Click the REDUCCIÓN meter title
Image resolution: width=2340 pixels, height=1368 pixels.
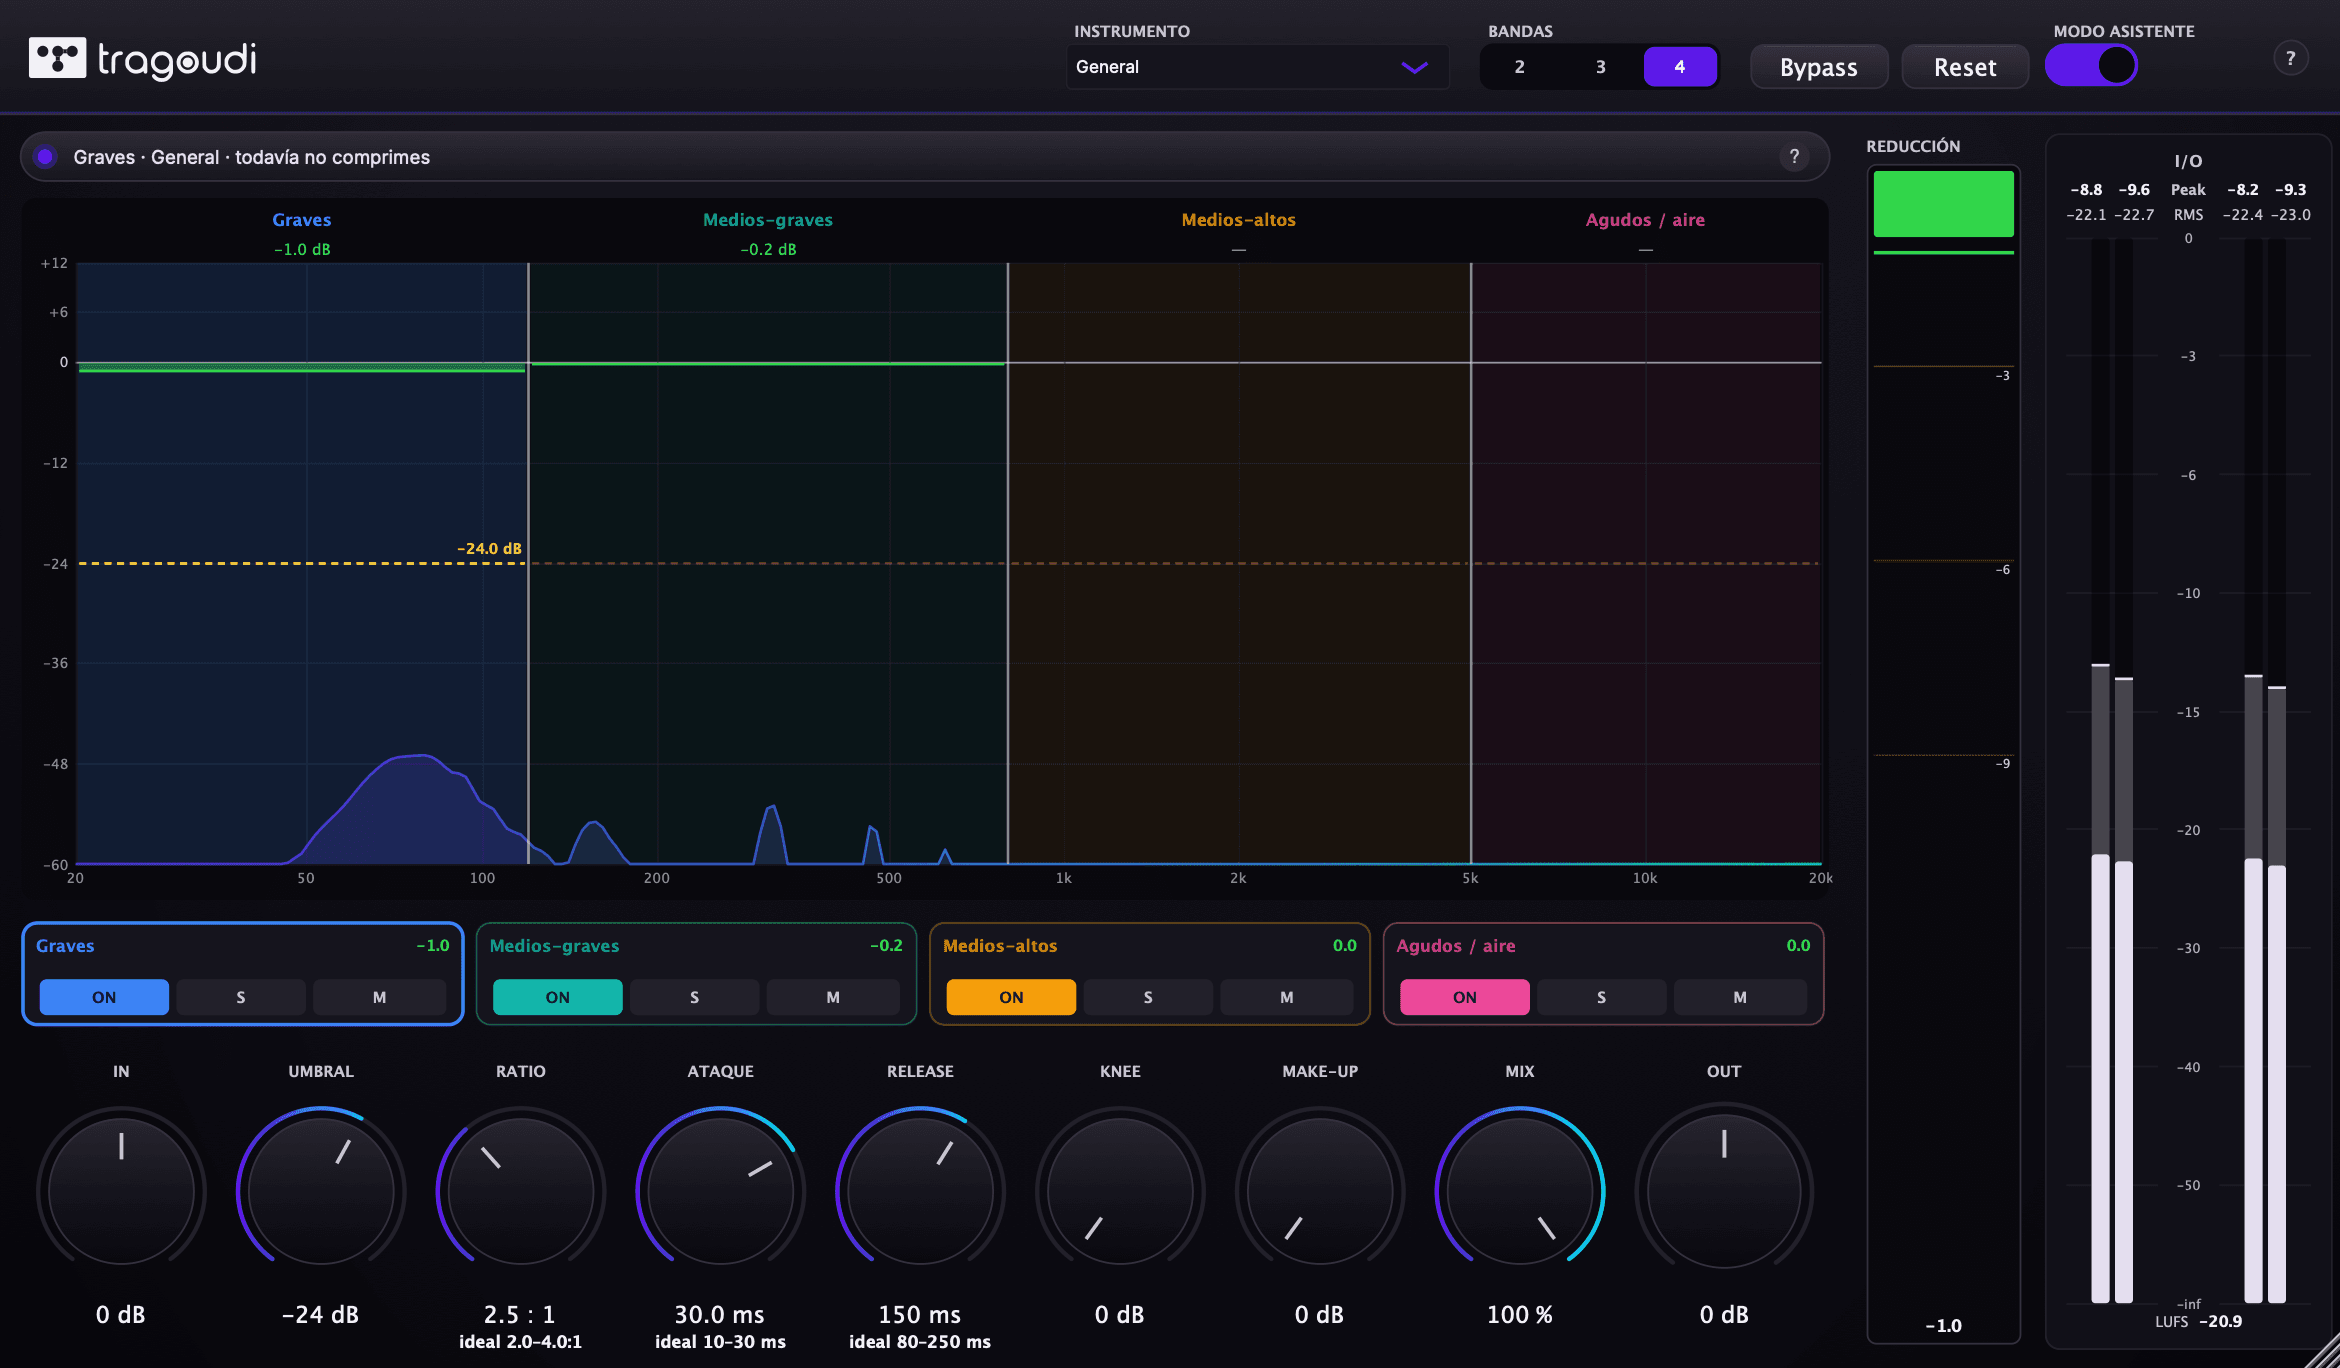click(1913, 146)
